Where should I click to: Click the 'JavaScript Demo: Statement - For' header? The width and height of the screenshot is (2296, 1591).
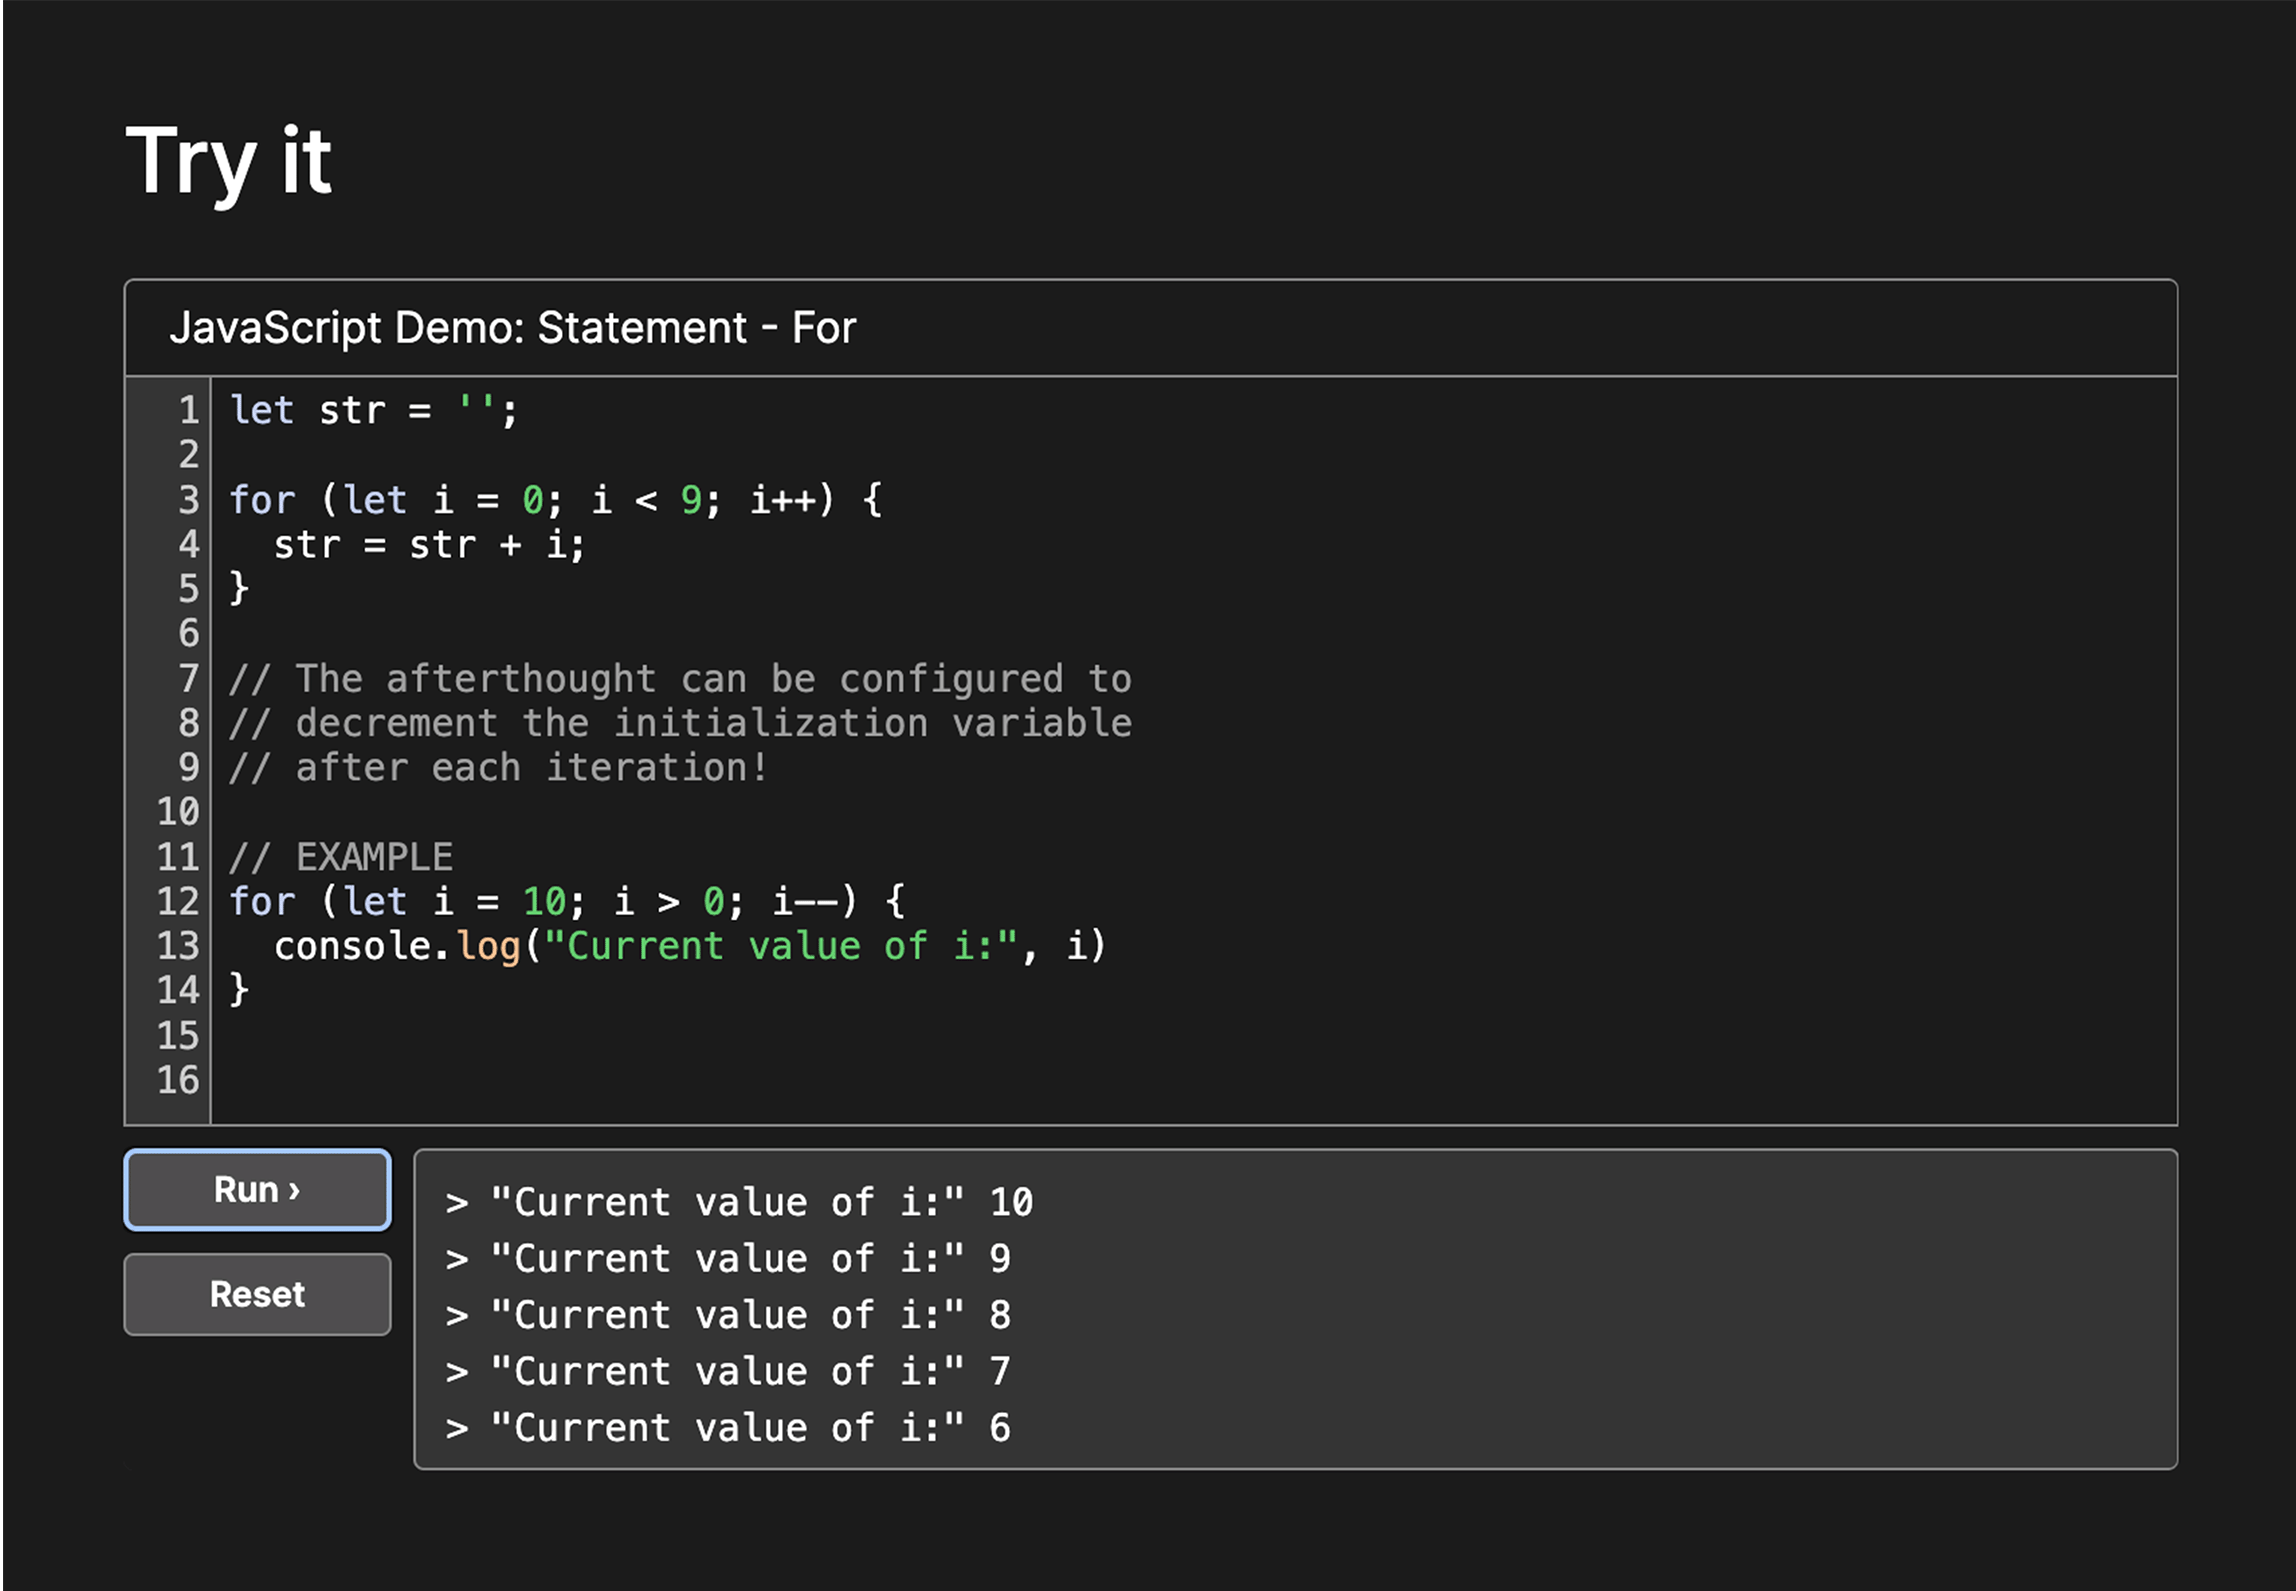[x=512, y=328]
